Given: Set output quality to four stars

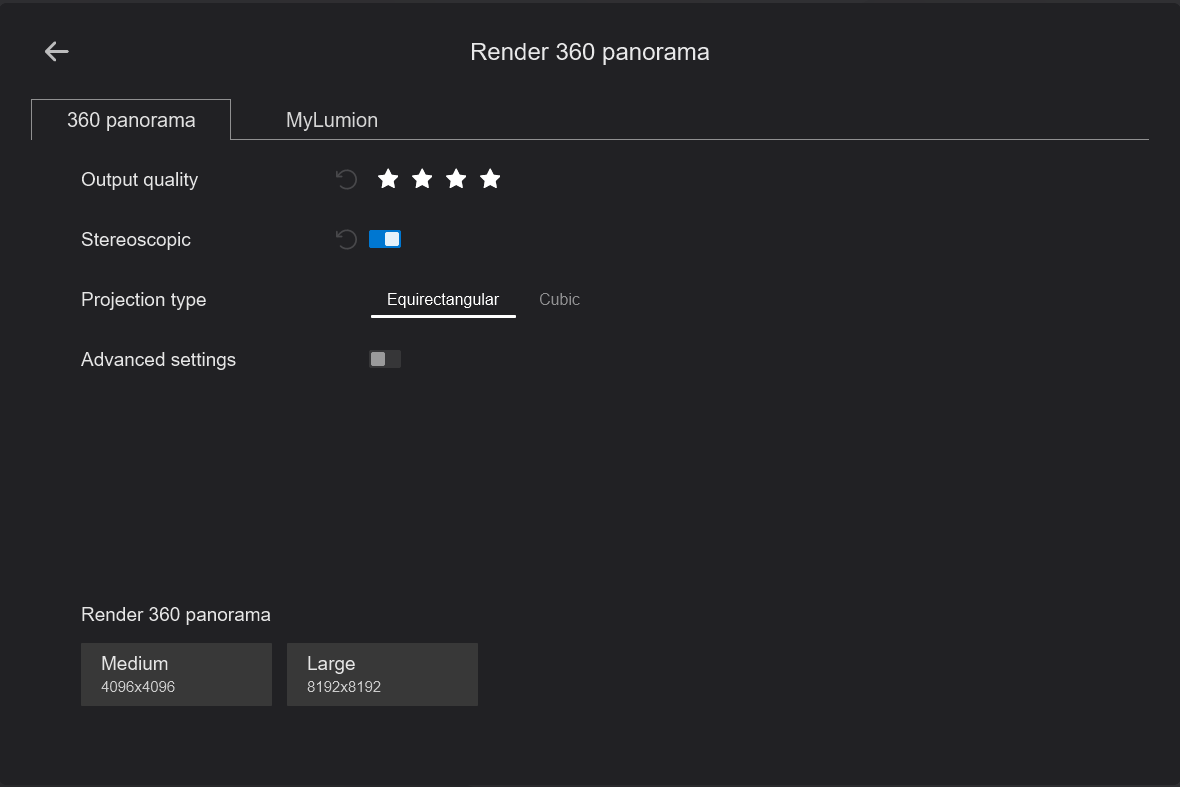Looking at the screenshot, I should pos(490,179).
